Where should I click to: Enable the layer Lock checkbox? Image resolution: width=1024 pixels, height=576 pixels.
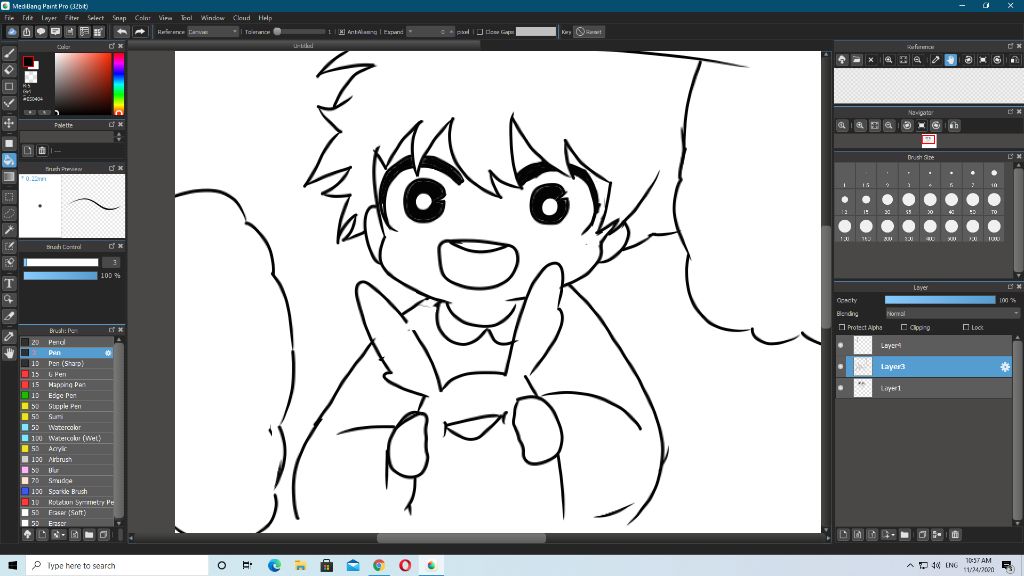coord(966,327)
